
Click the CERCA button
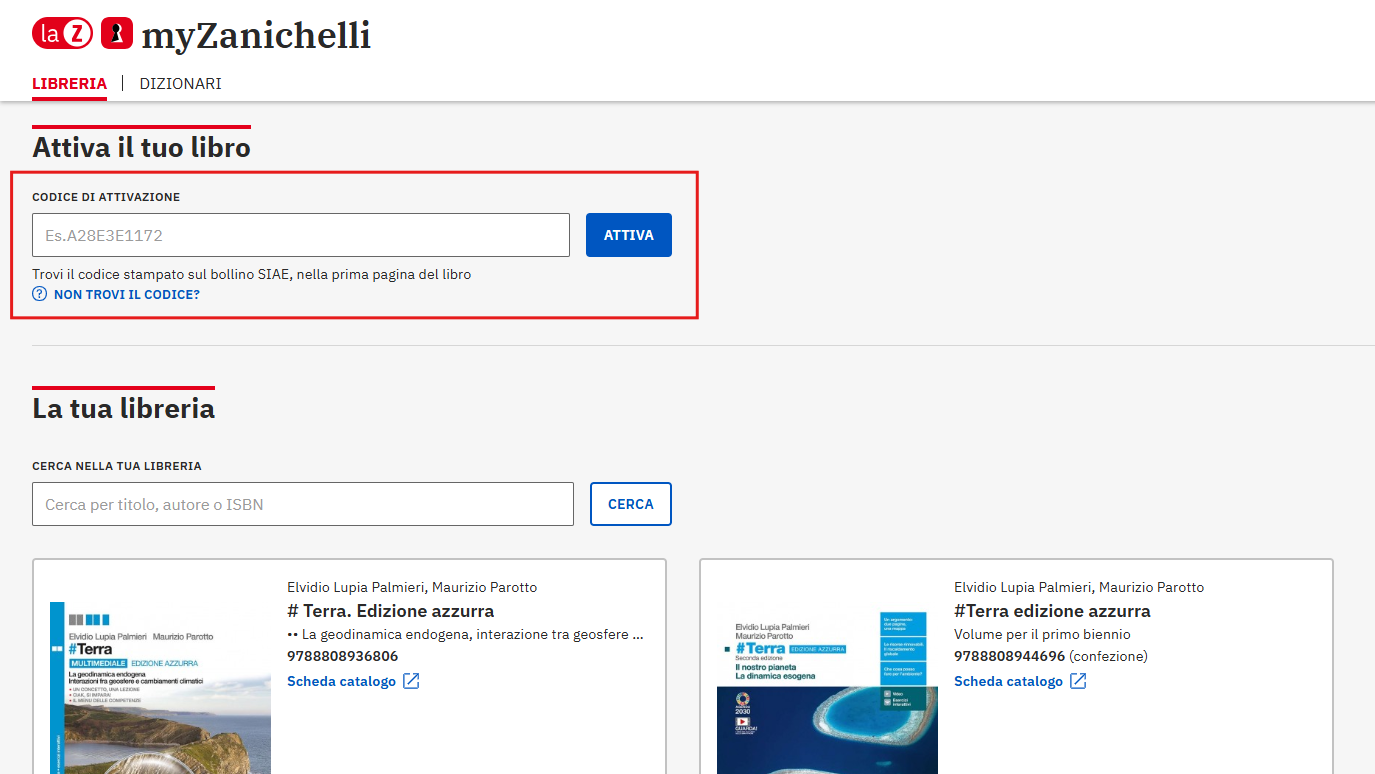631,504
